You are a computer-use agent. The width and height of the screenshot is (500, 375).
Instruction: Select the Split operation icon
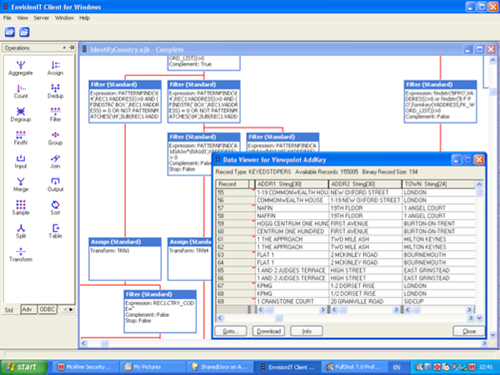[x=21, y=231]
